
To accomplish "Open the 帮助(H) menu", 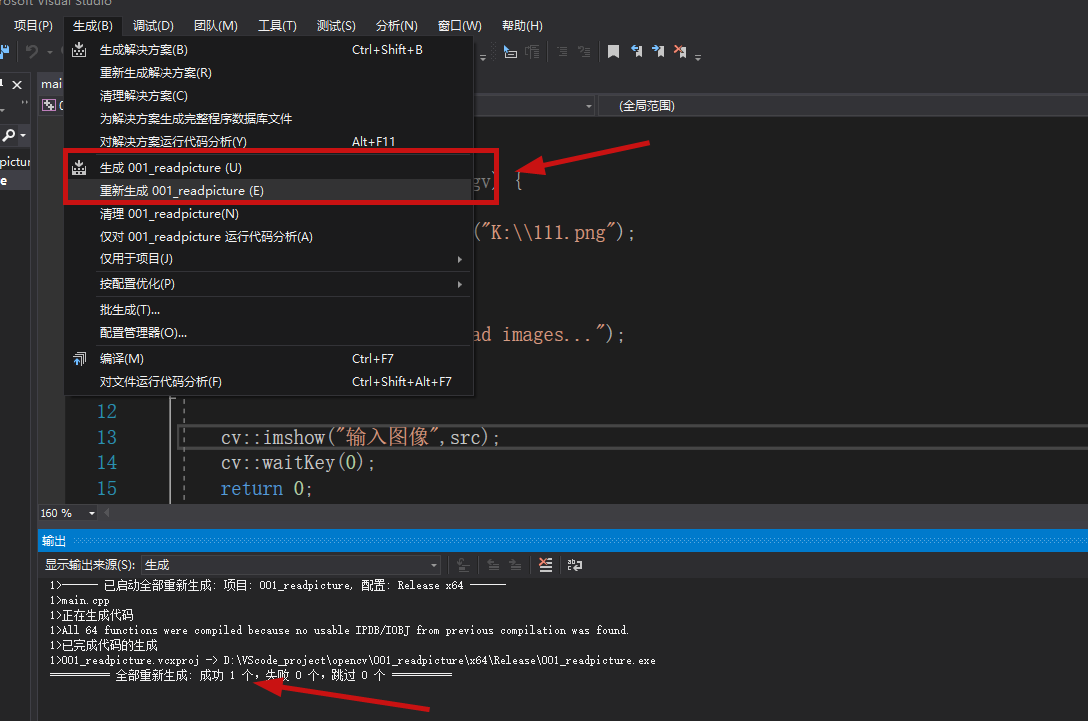I will pyautogui.click(x=522, y=26).
